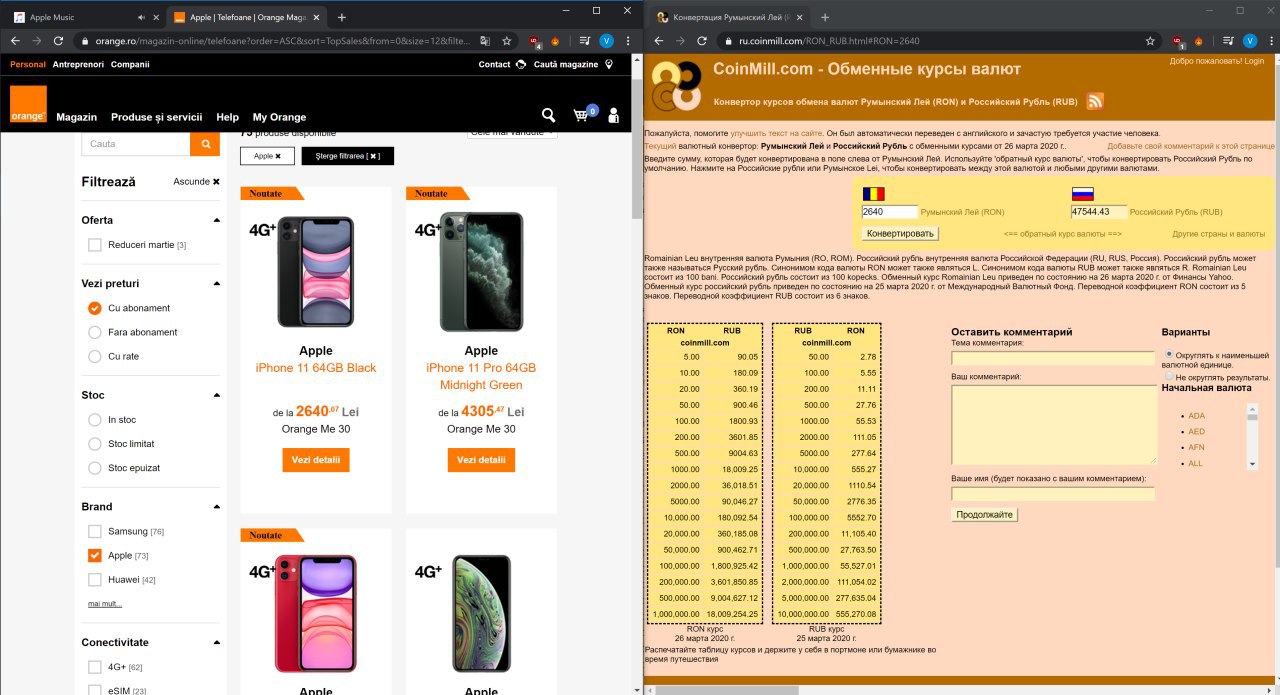Show more brands via mai mult link
This screenshot has width=1280, height=695.
[105, 604]
